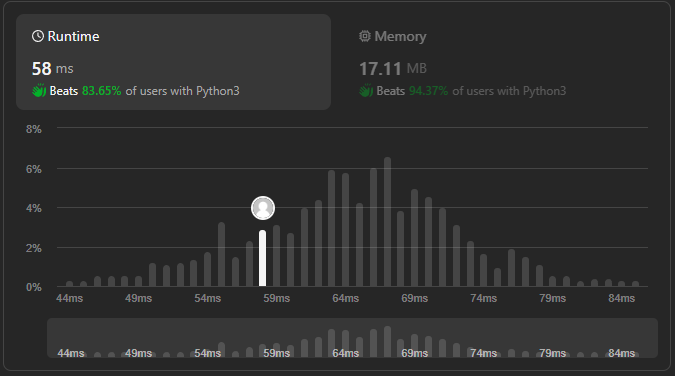Click the 0% label on the y-axis
The width and height of the screenshot is (675, 376).
[x=34, y=287]
